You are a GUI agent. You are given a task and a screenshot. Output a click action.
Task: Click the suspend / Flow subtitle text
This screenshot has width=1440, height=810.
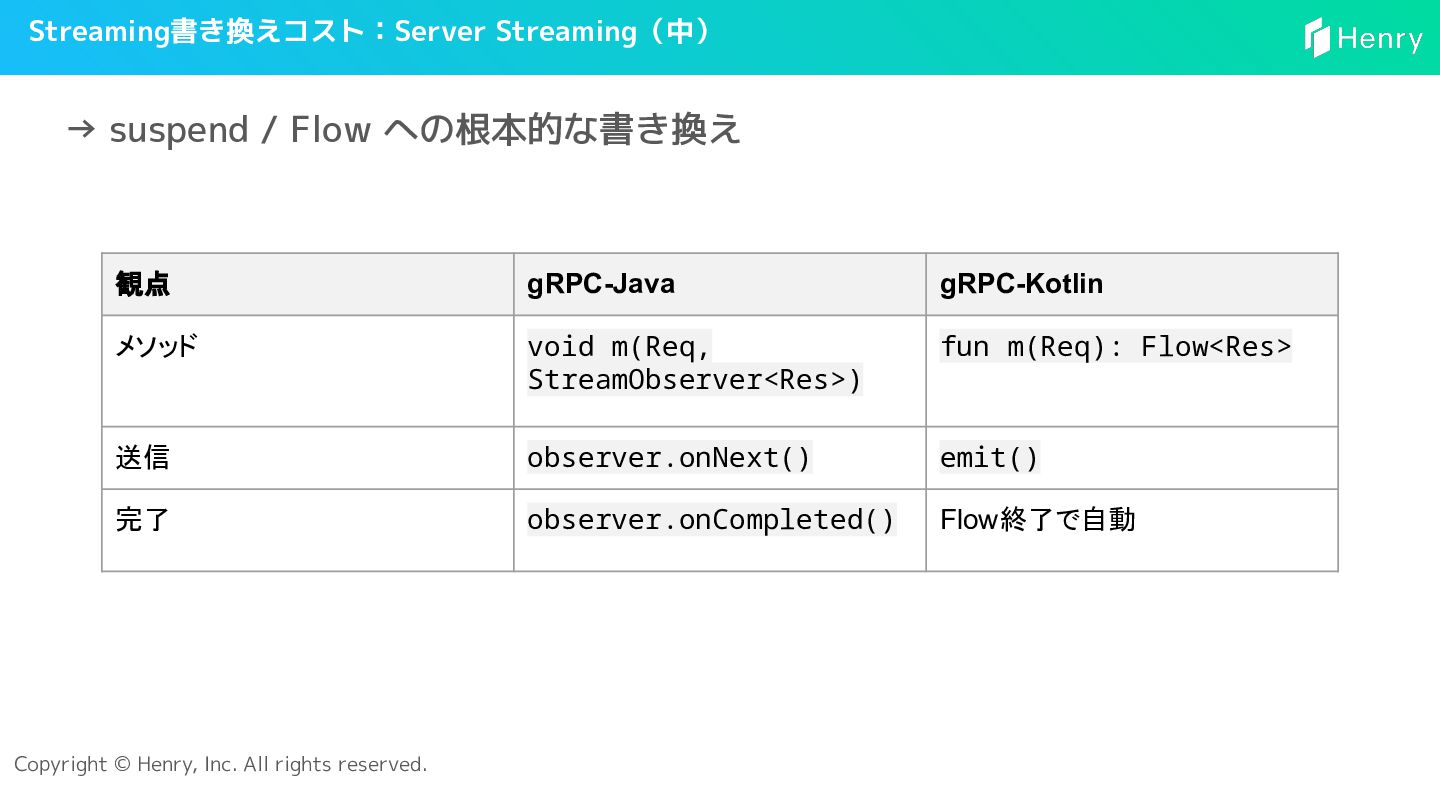[x=425, y=130]
